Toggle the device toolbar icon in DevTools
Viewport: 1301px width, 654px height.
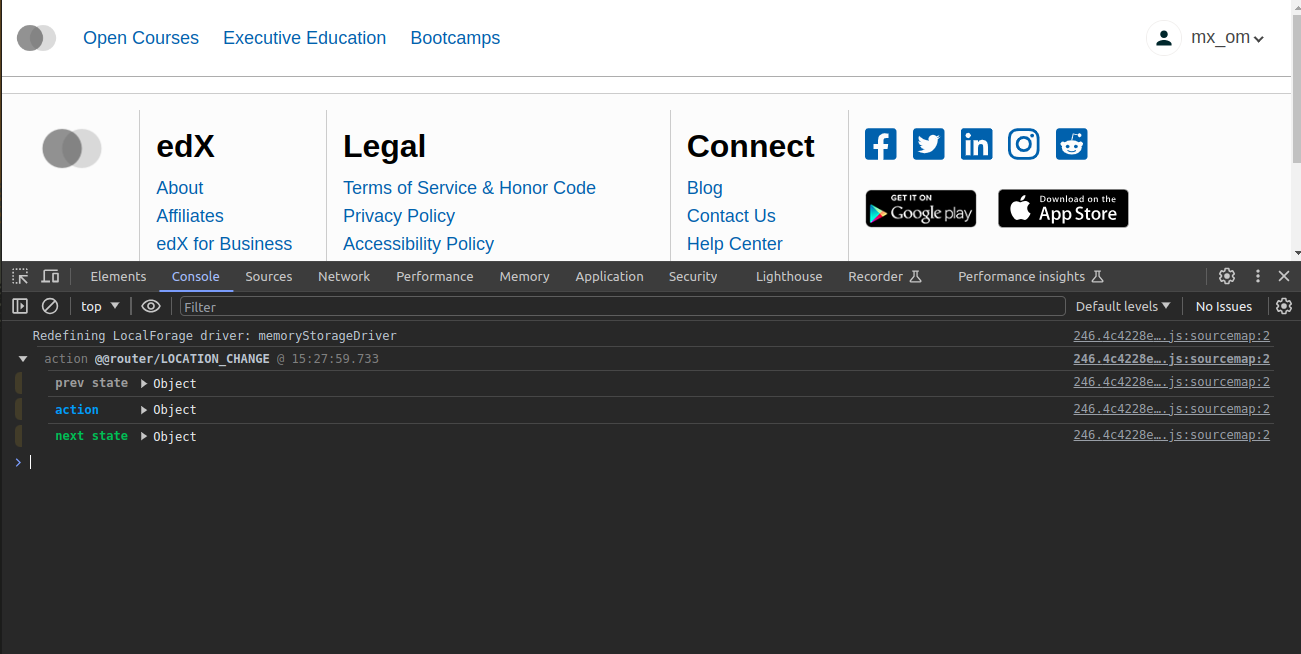tap(50, 276)
